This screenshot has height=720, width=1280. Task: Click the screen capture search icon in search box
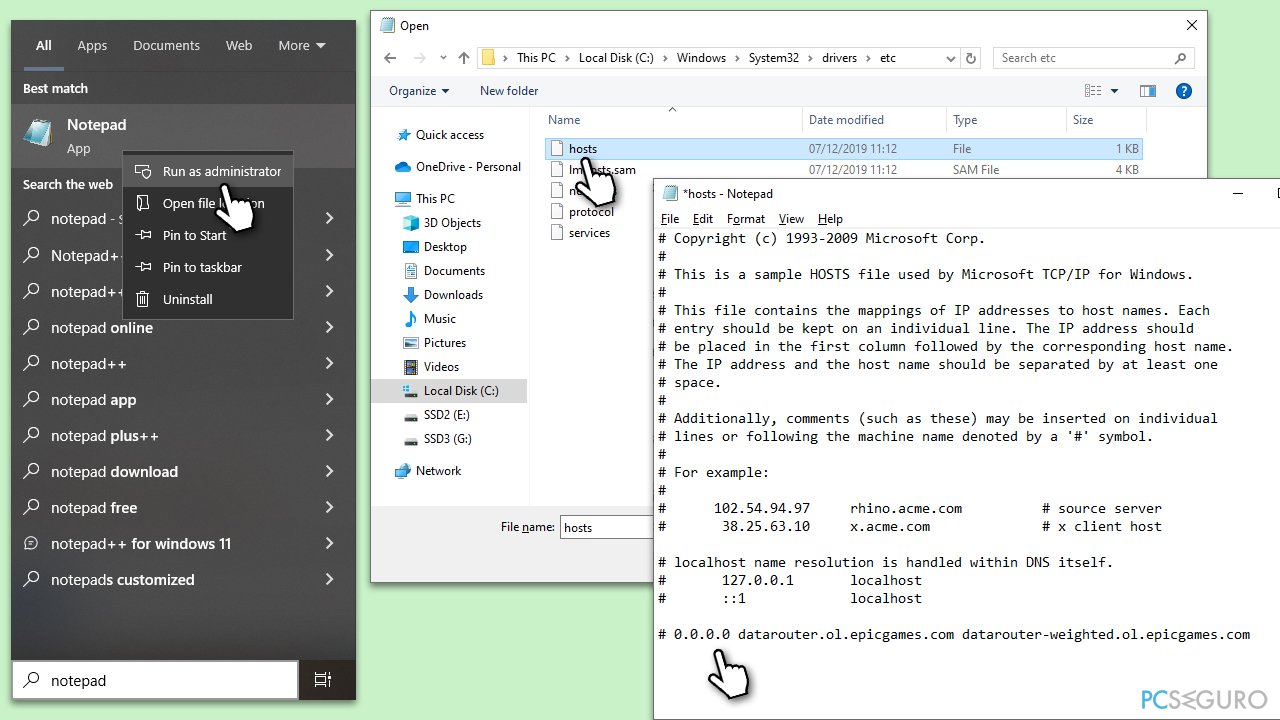pyautogui.click(x=322, y=680)
